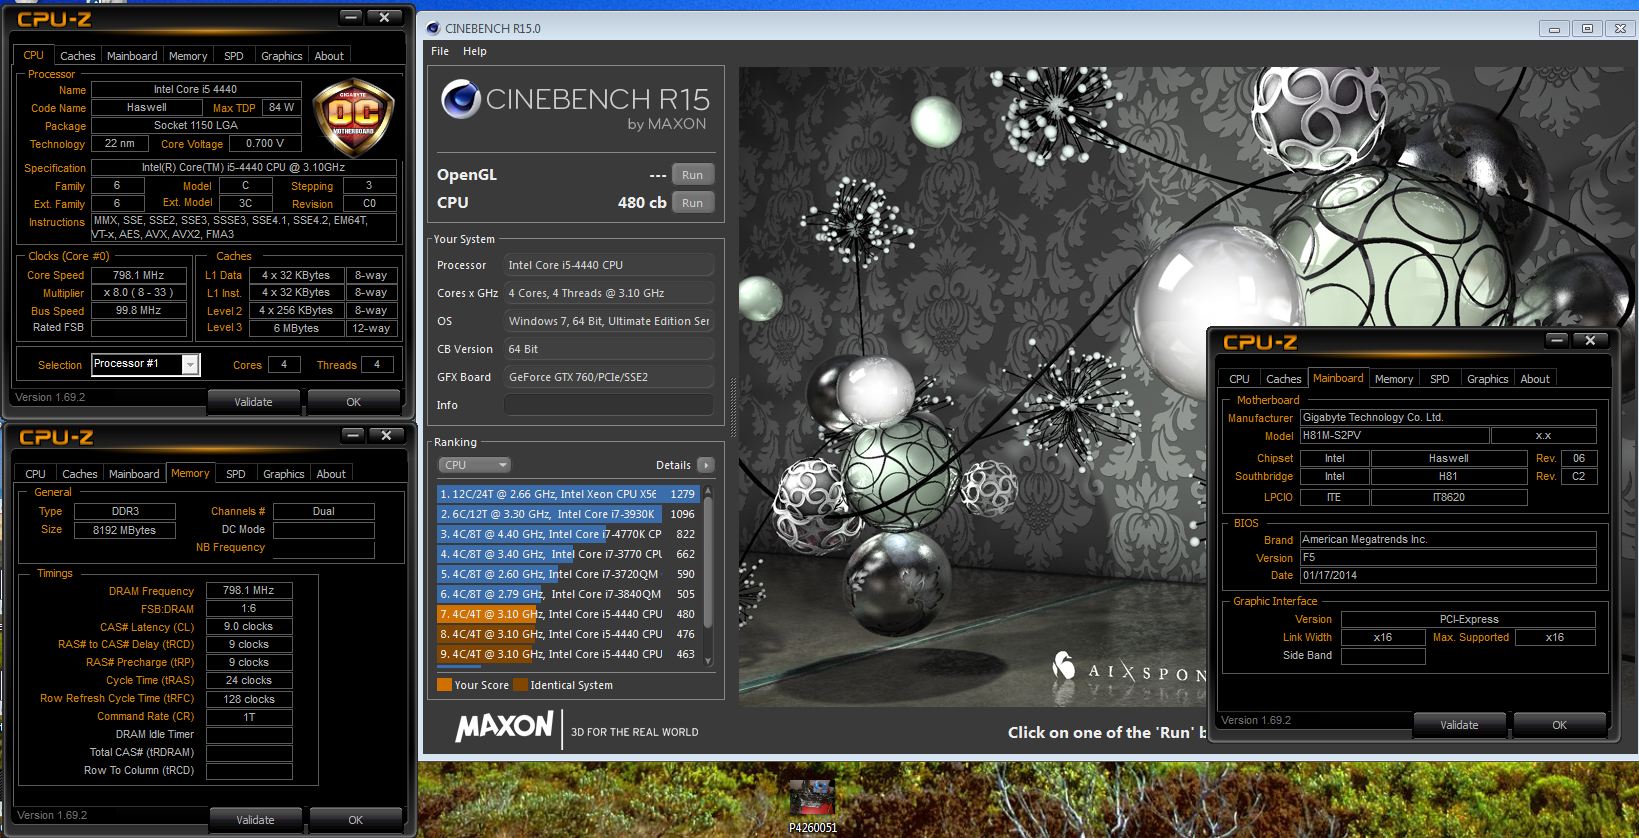
Task: Select ranking row Core i7-3840QM
Action: pyautogui.click(x=567, y=594)
